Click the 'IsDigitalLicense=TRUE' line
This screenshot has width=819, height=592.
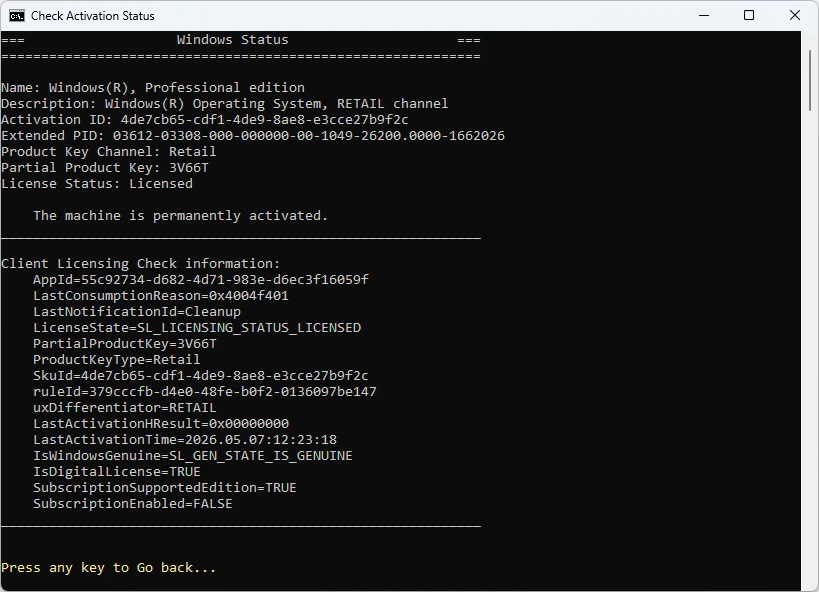(x=116, y=472)
